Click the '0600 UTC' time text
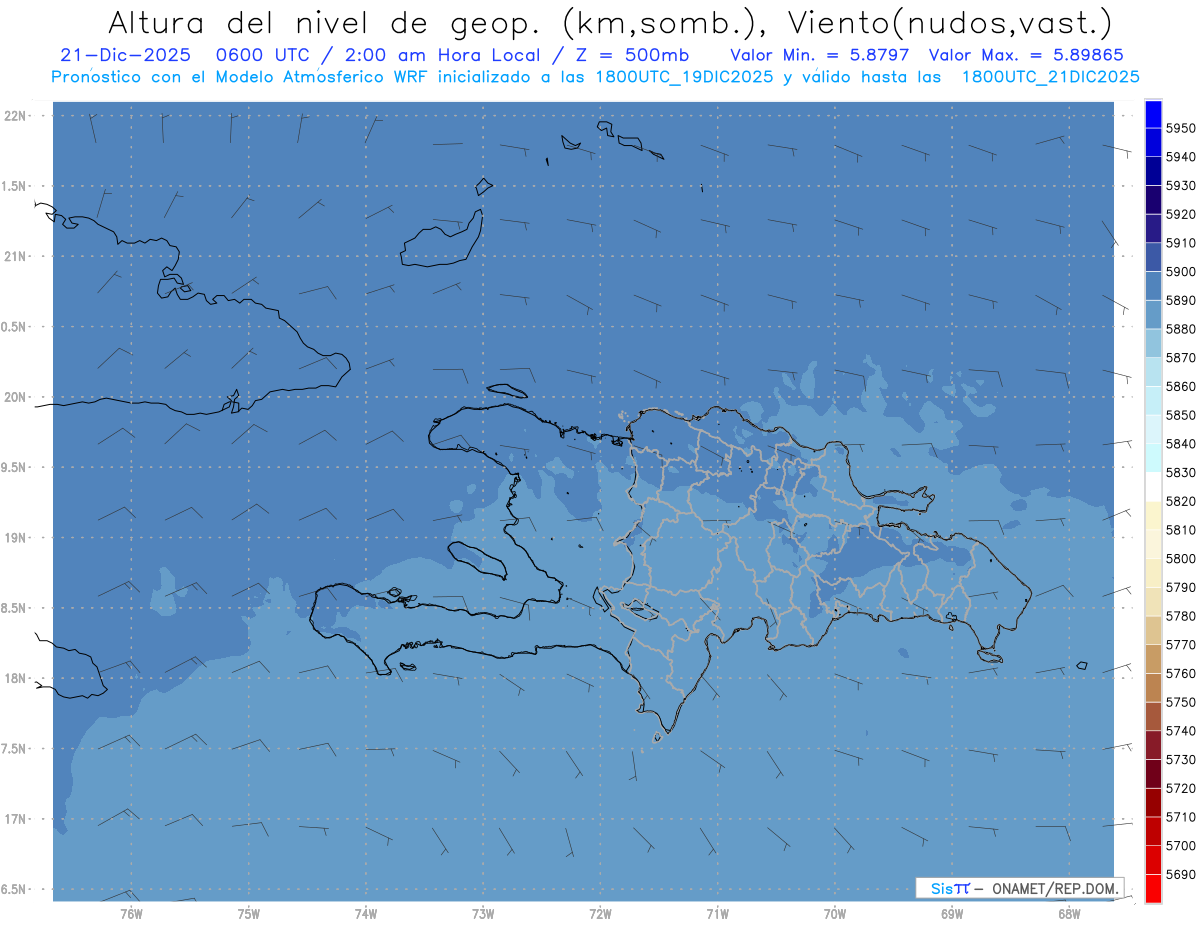Viewport: 1200px width, 927px height. click(x=269, y=55)
